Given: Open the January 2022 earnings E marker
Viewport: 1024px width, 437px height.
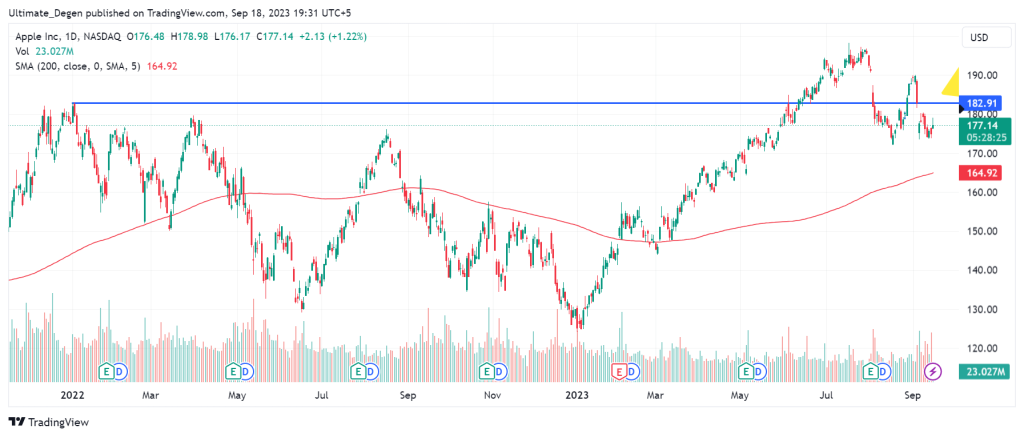Looking at the screenshot, I should 107,372.
